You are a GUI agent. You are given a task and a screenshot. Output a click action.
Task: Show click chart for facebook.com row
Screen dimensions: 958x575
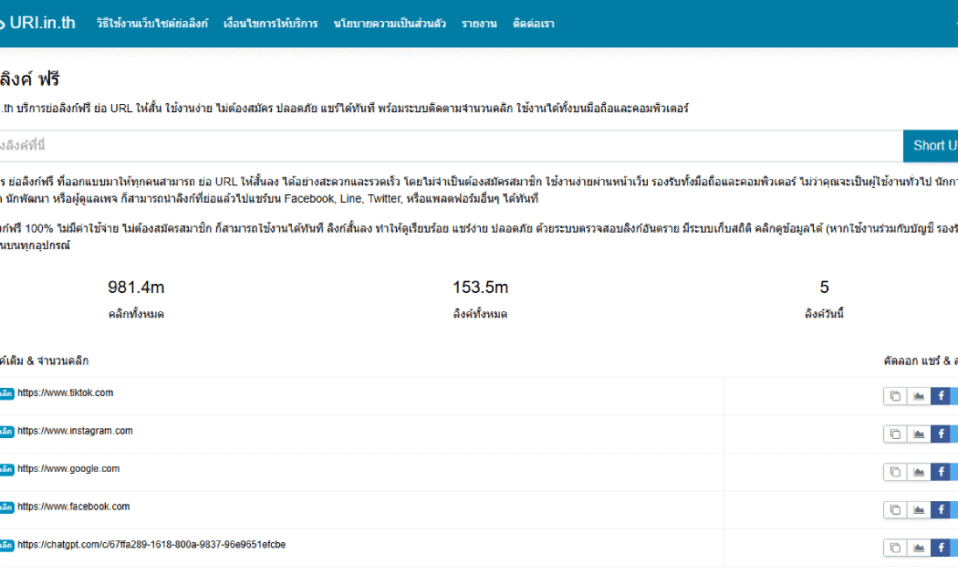pos(919,510)
